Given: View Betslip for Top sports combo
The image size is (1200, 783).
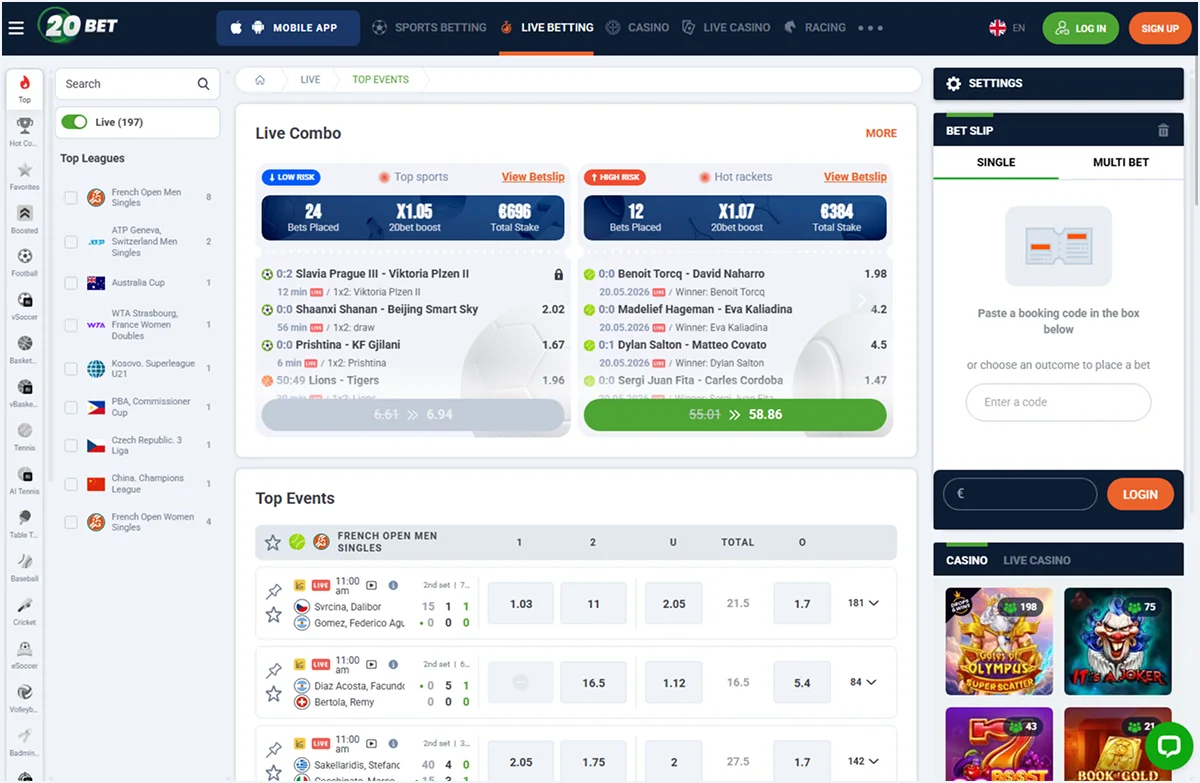Looking at the screenshot, I should [533, 177].
